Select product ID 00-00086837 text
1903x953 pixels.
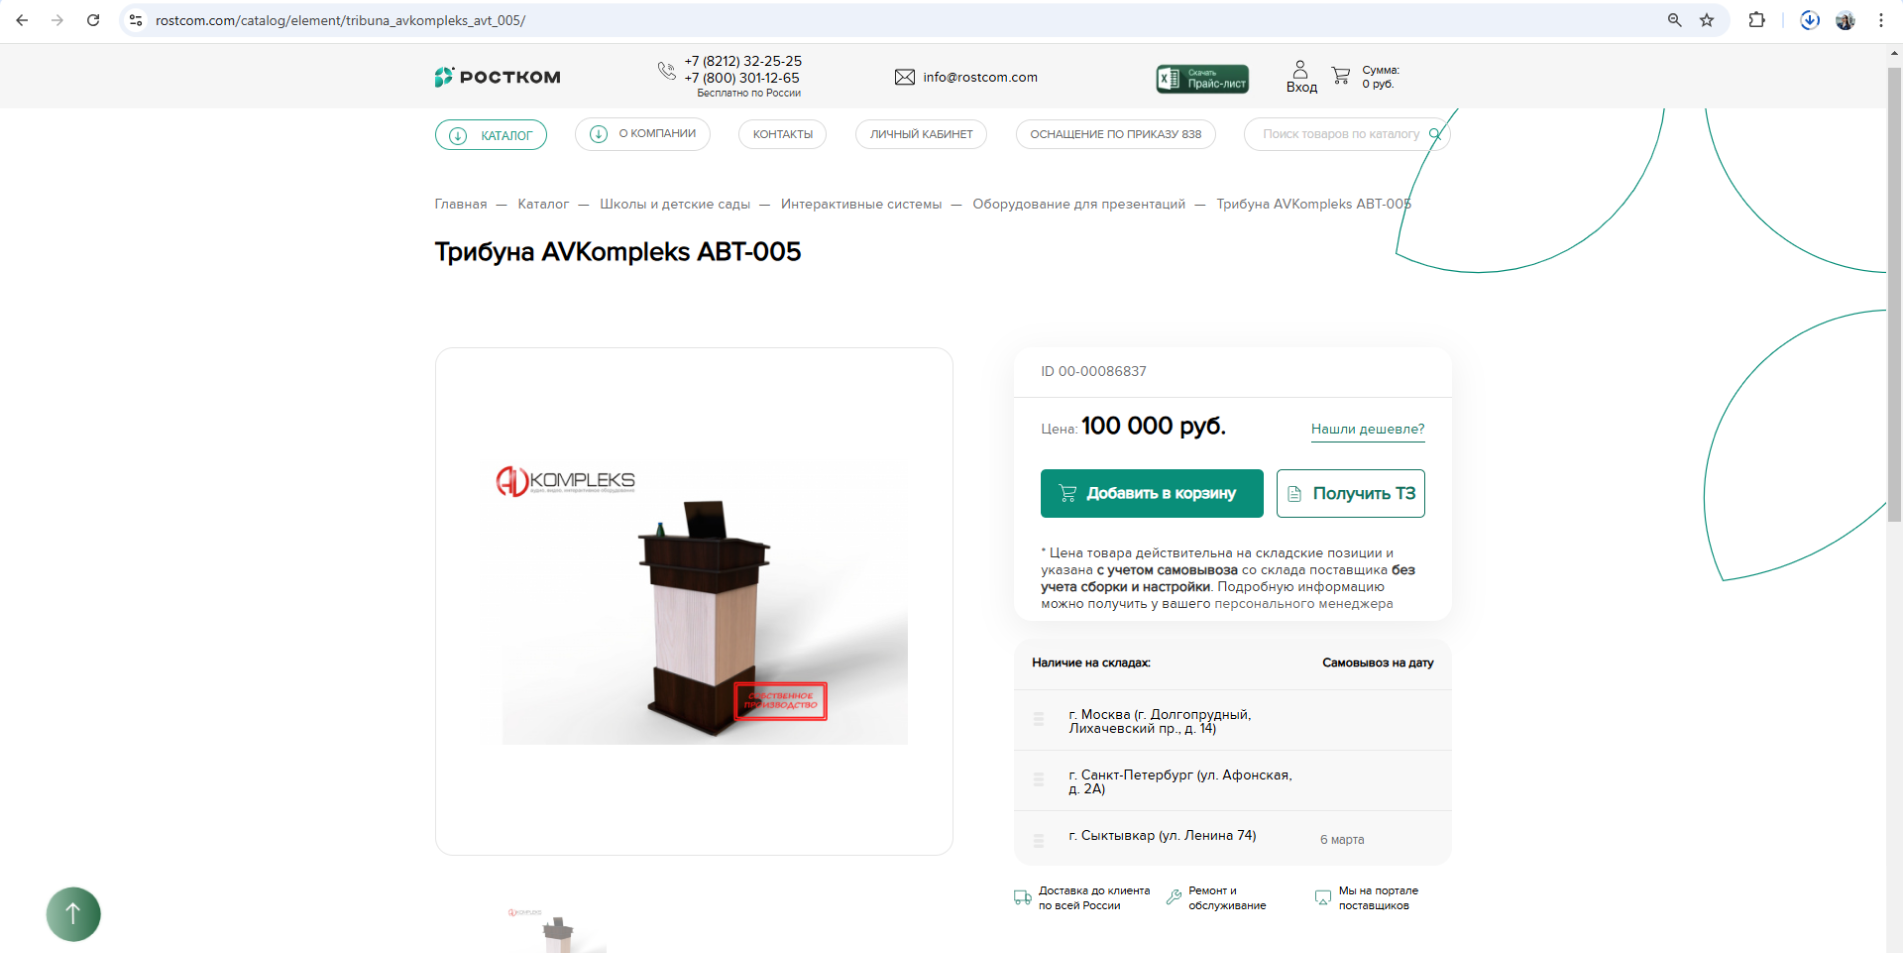pyautogui.click(x=1093, y=371)
